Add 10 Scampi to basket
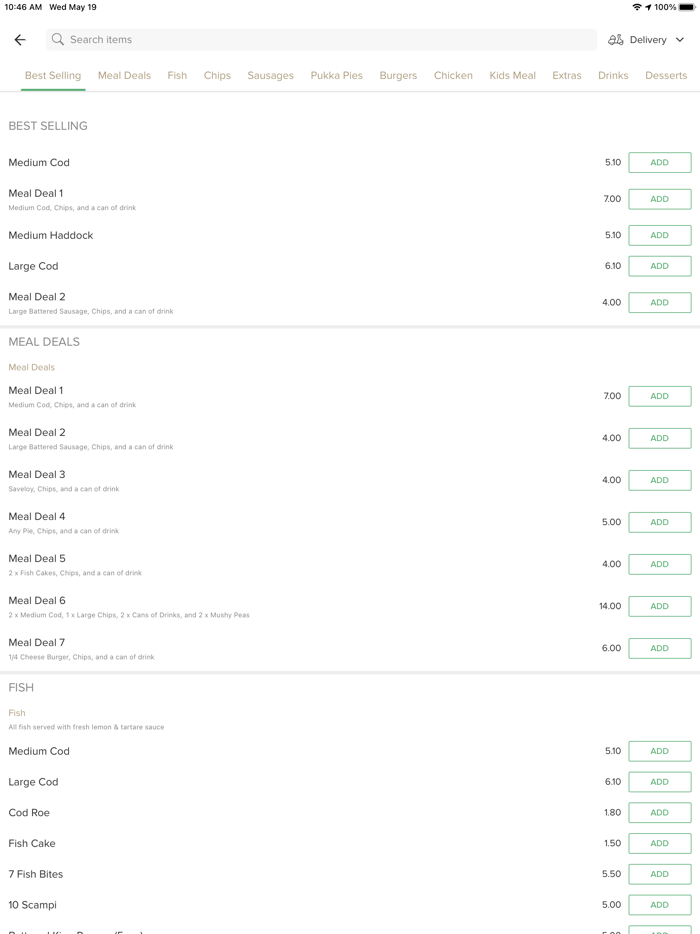The height and width of the screenshot is (934, 700). tap(659, 905)
